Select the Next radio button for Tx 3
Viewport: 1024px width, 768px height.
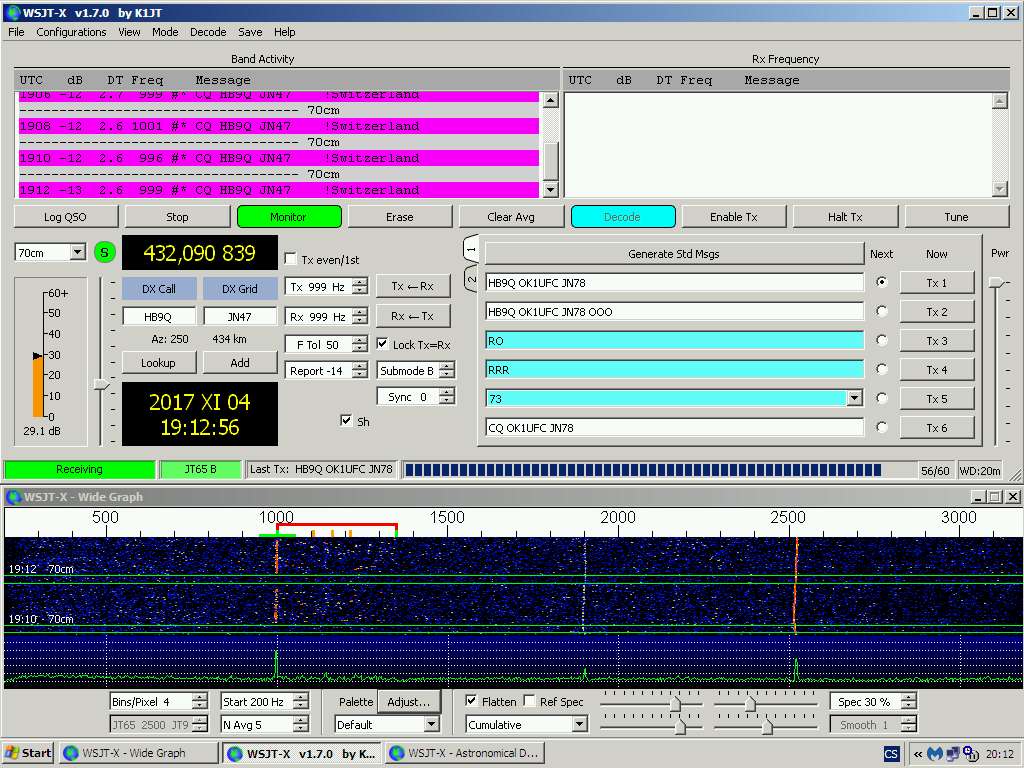[x=881, y=340]
